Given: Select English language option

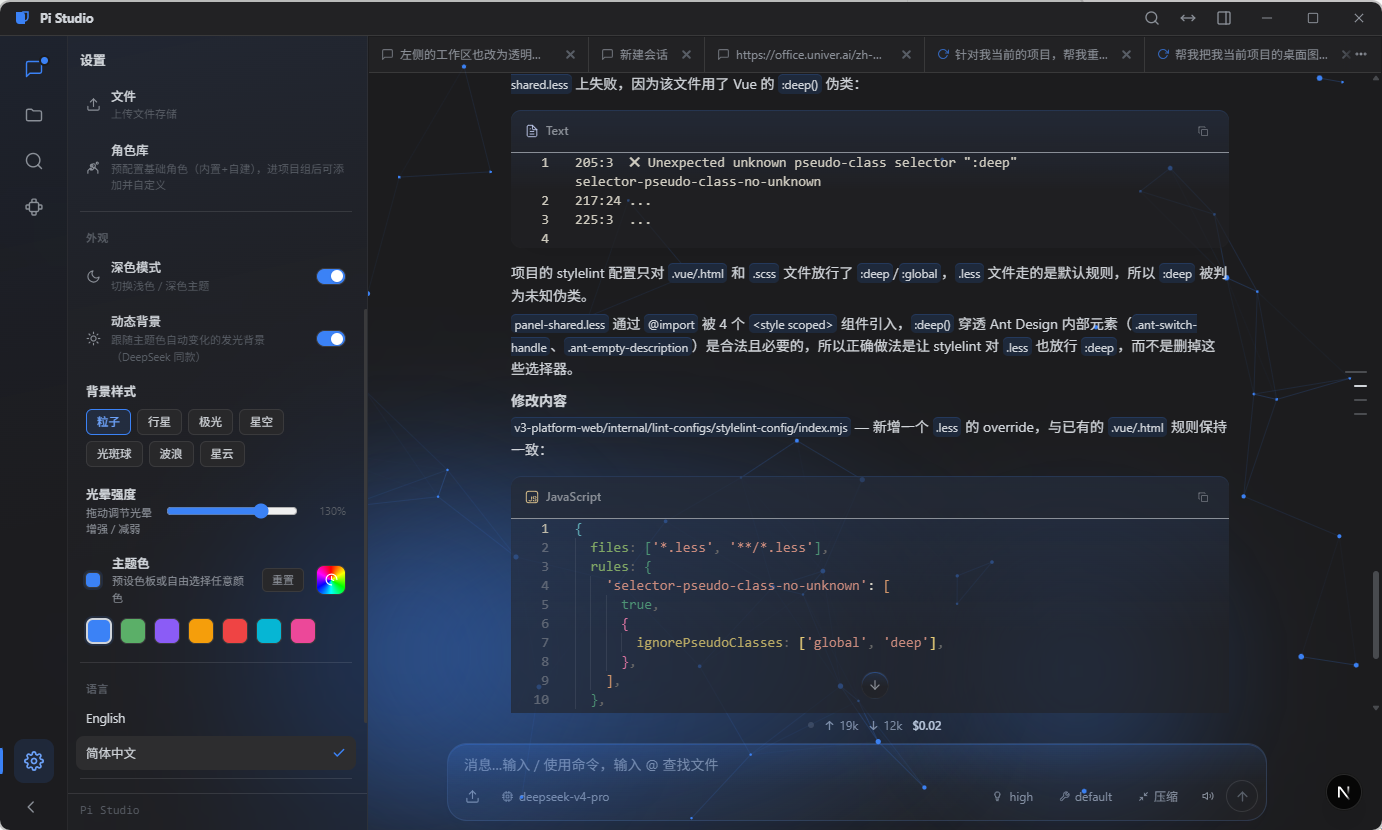Looking at the screenshot, I should coord(216,719).
